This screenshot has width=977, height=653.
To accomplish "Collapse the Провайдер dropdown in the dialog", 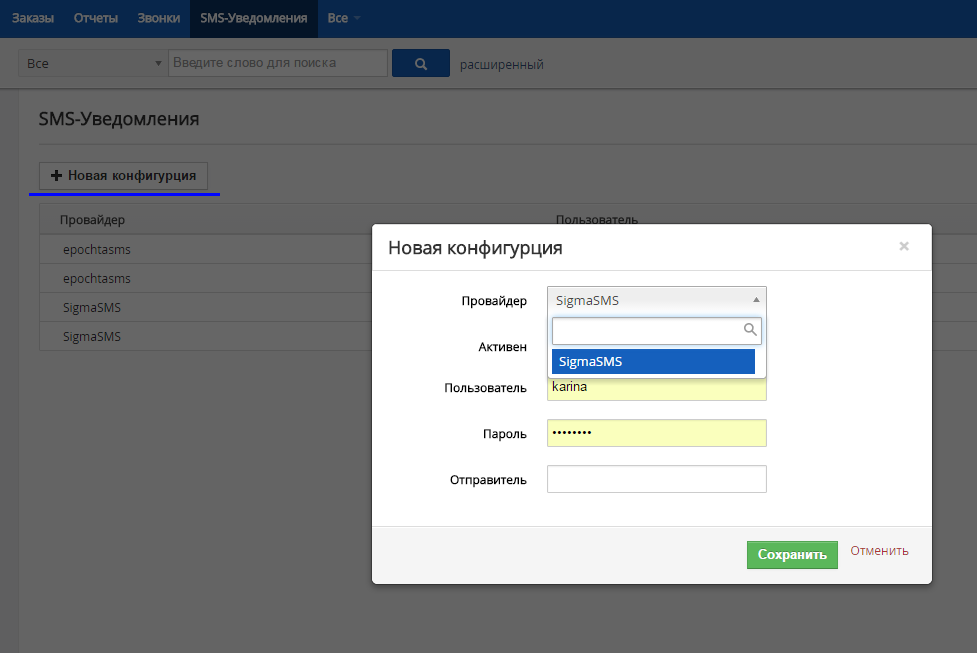I will pyautogui.click(x=657, y=299).
